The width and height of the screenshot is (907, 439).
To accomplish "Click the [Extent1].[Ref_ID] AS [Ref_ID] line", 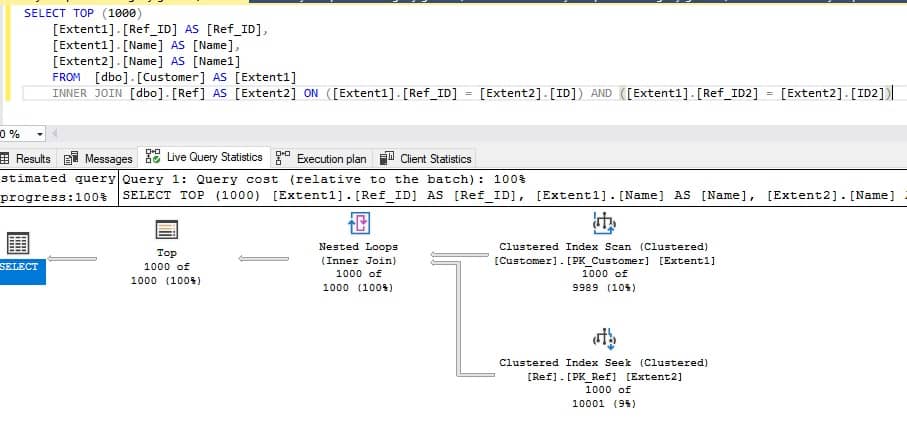I will pyautogui.click(x=160, y=29).
